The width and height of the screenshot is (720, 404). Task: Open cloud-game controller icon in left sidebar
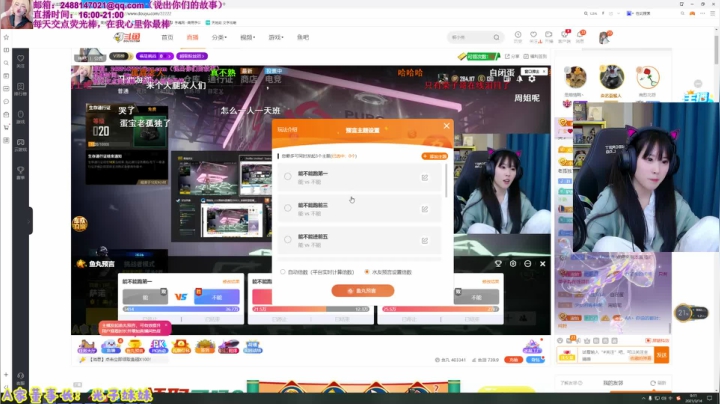[x=21, y=145]
